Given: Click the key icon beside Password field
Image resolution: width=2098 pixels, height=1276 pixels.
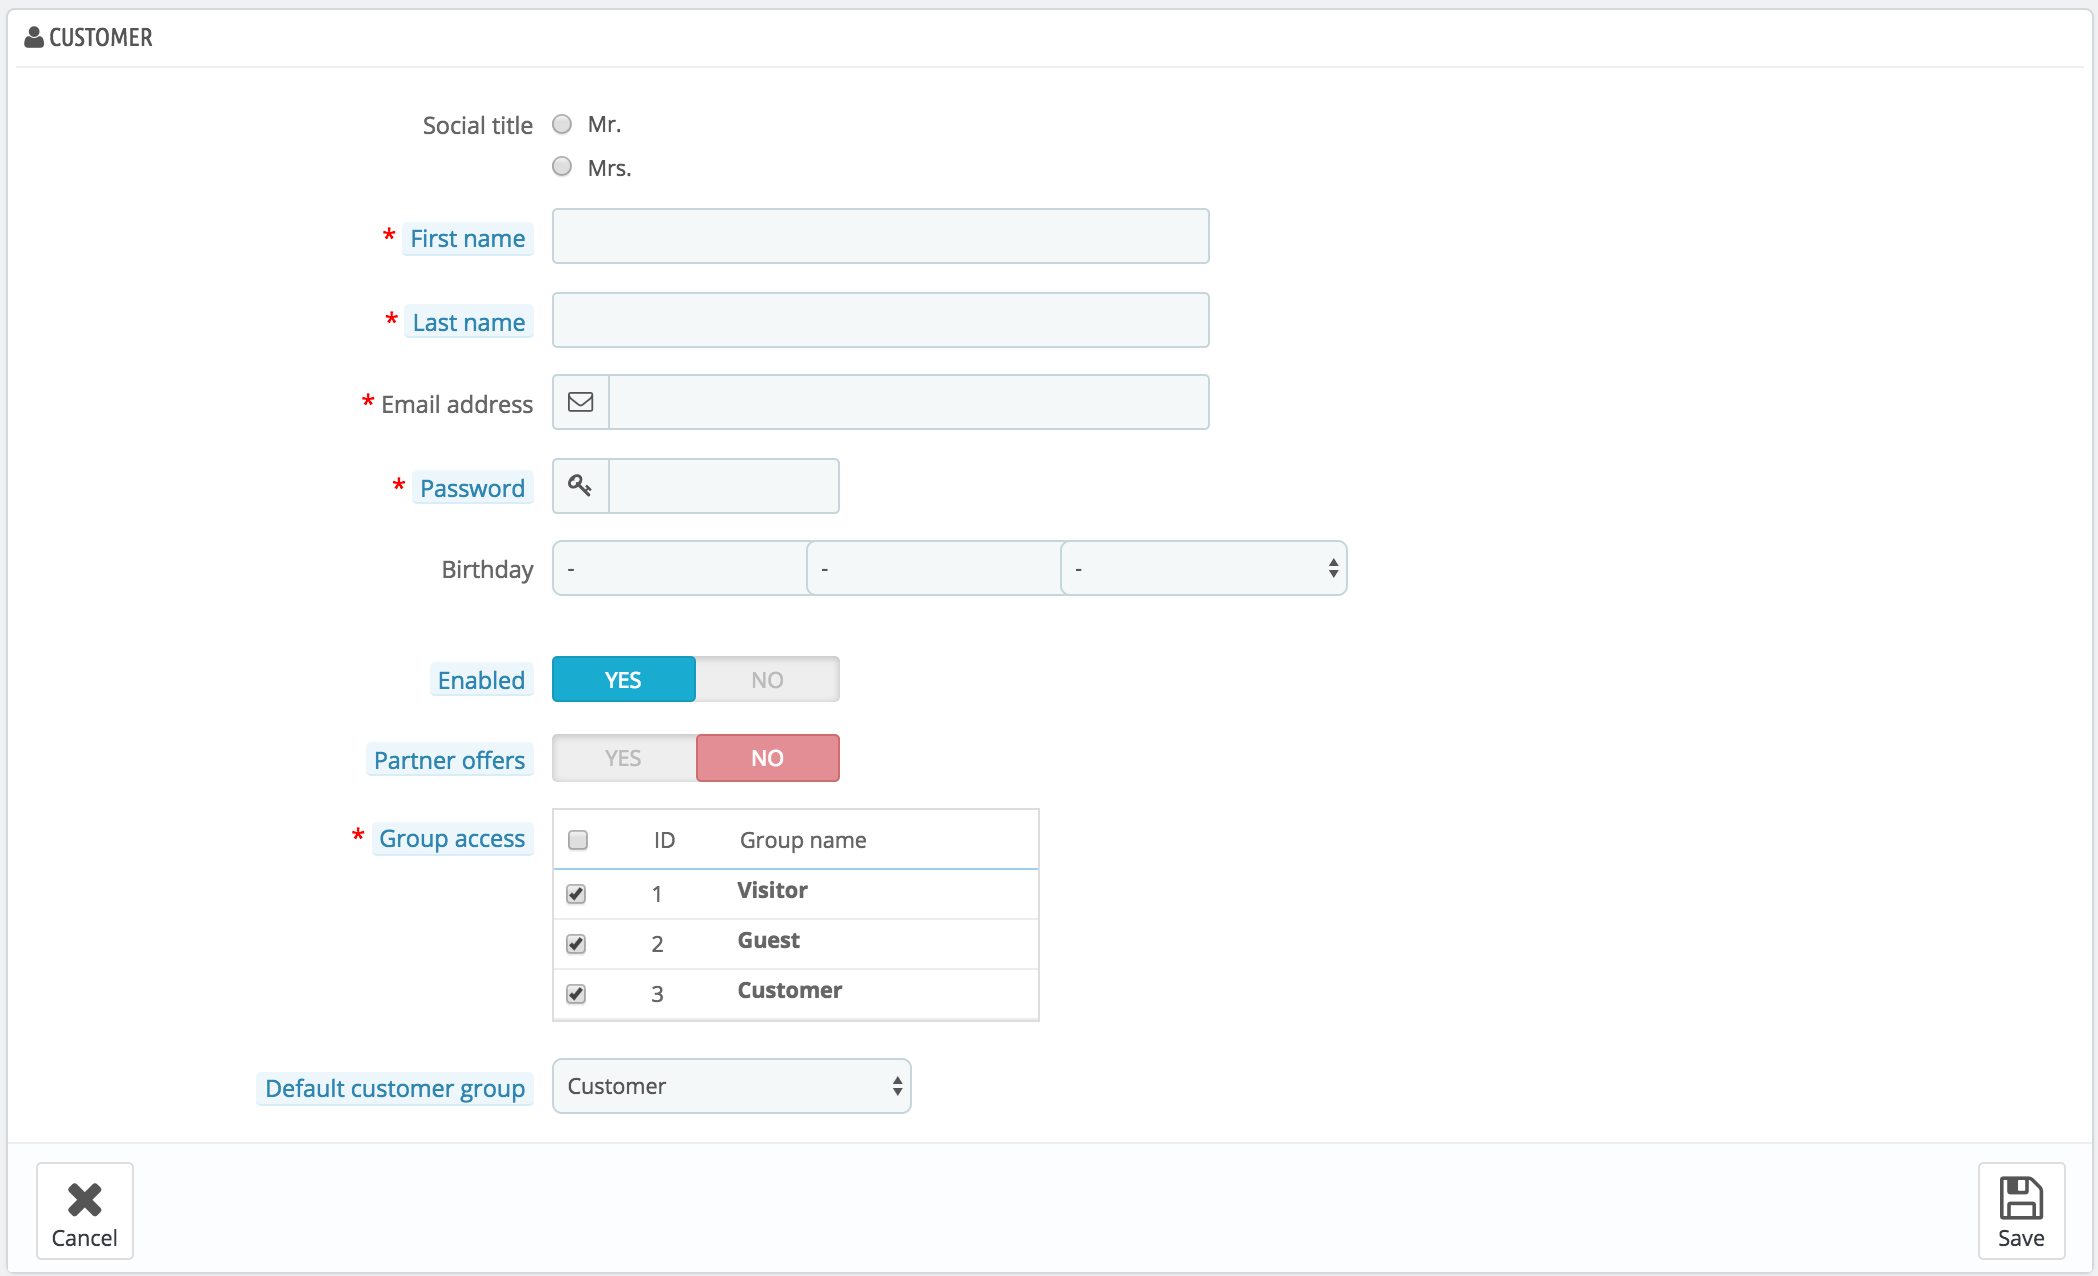Looking at the screenshot, I should click(580, 485).
